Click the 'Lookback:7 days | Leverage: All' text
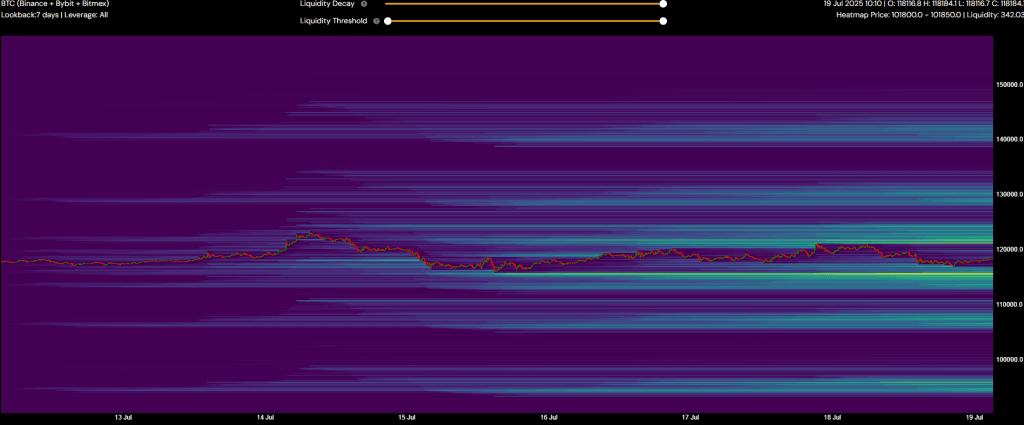This screenshot has height=425, width=1024. (54, 14)
